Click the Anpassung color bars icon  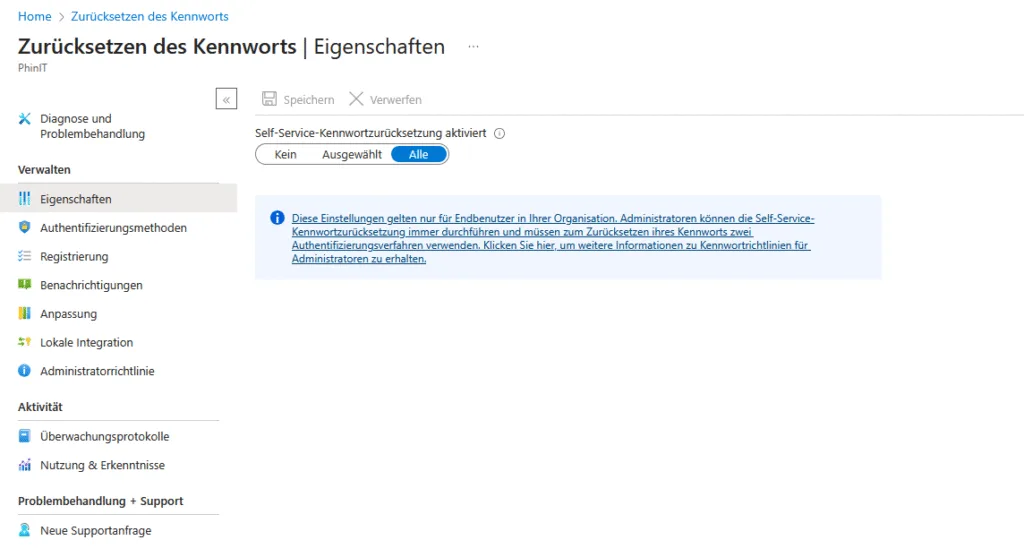[x=25, y=314]
